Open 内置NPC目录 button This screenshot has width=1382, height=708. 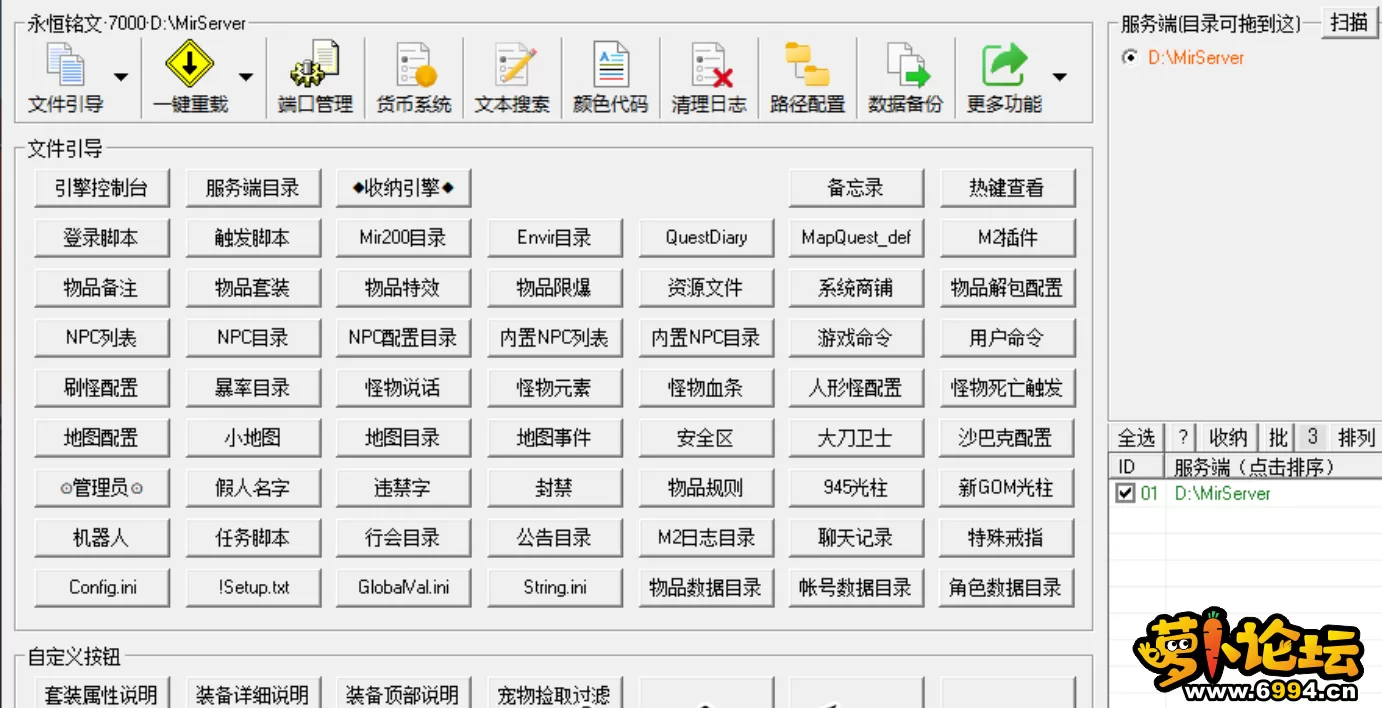705,338
